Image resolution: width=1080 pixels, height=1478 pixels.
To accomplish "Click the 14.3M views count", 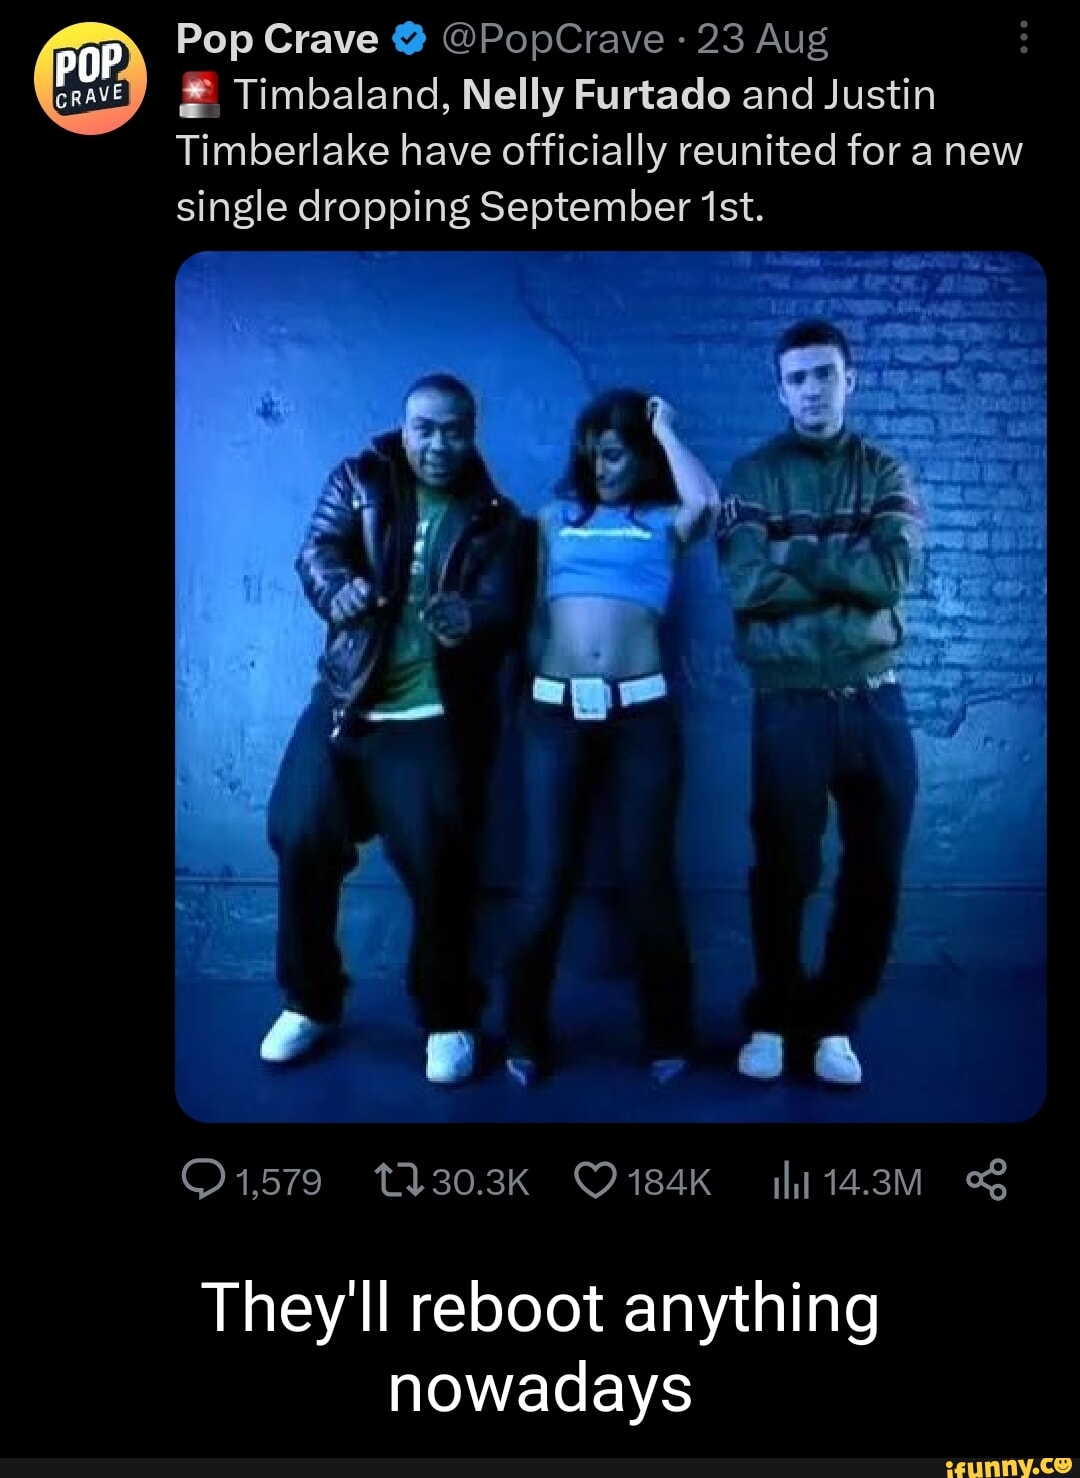I will tap(872, 1182).
